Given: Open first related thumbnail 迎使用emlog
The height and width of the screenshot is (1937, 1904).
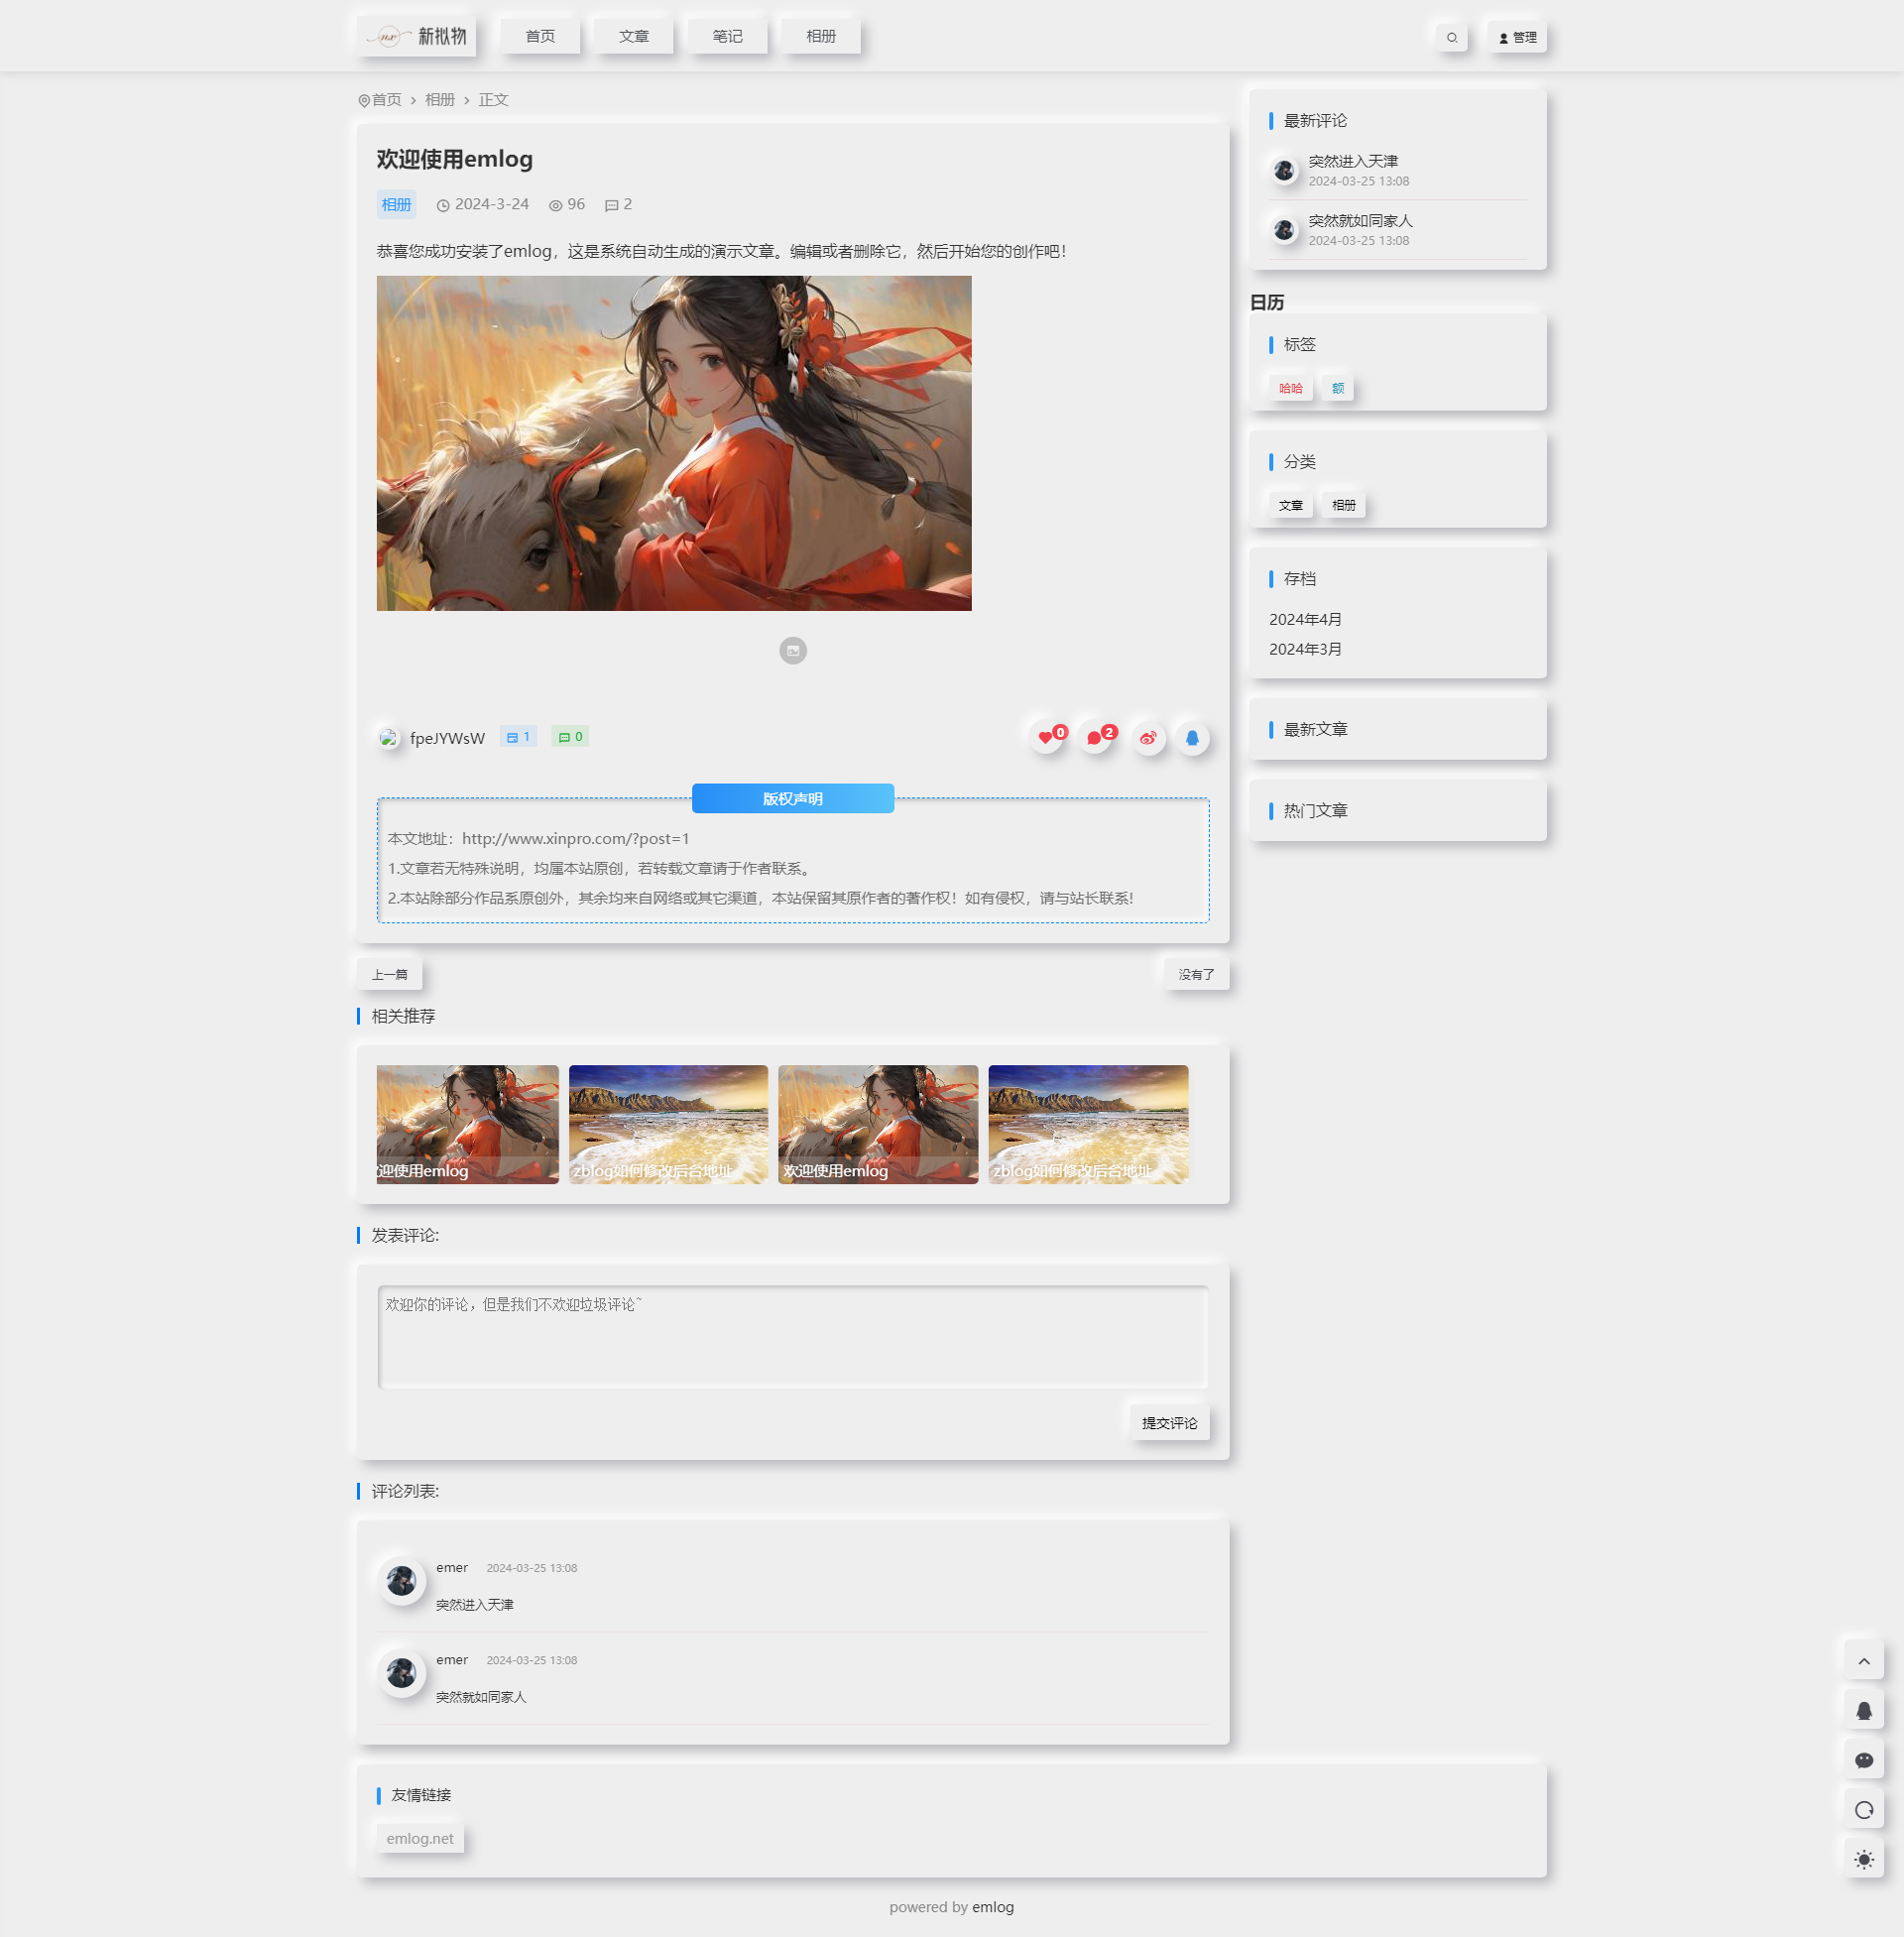Looking at the screenshot, I should (x=467, y=1124).
